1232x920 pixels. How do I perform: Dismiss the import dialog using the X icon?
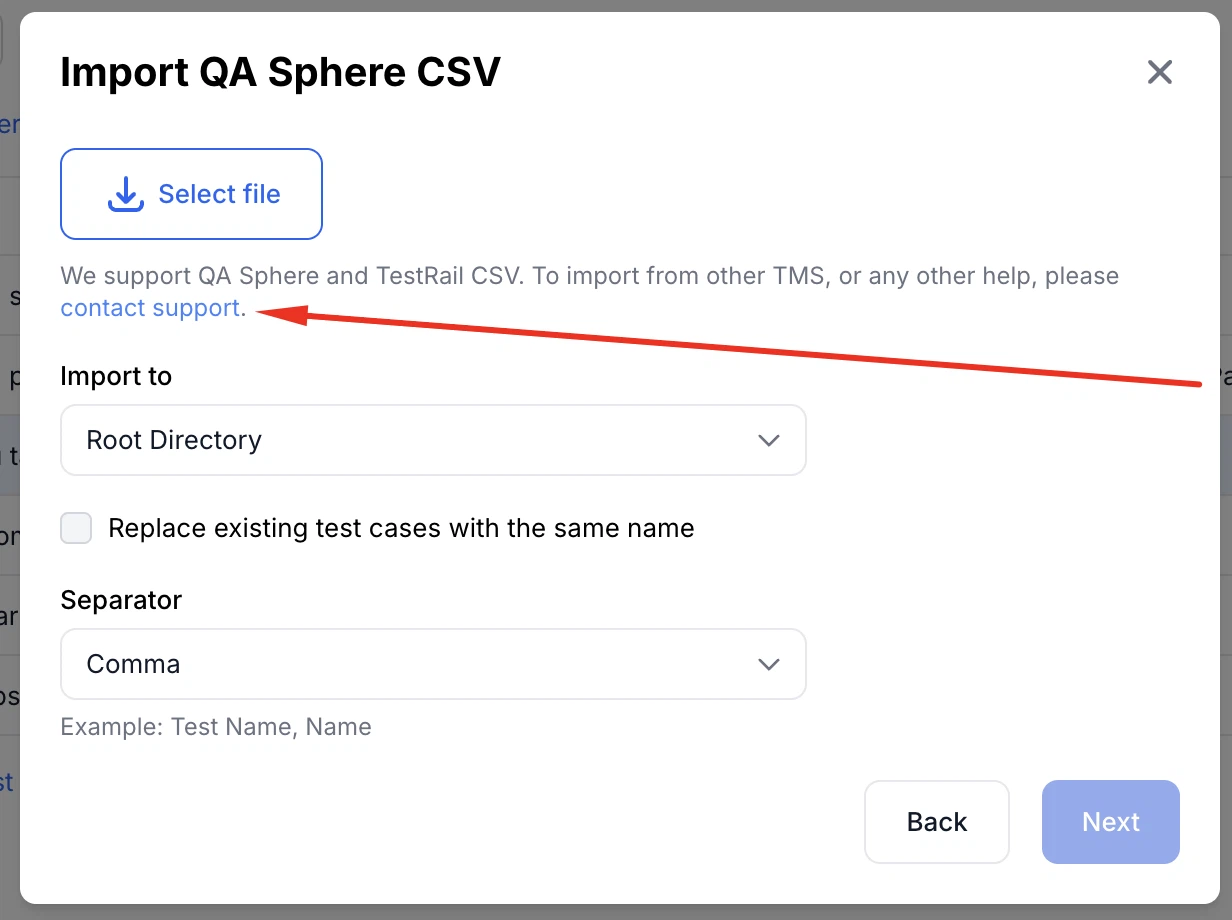click(x=1159, y=72)
